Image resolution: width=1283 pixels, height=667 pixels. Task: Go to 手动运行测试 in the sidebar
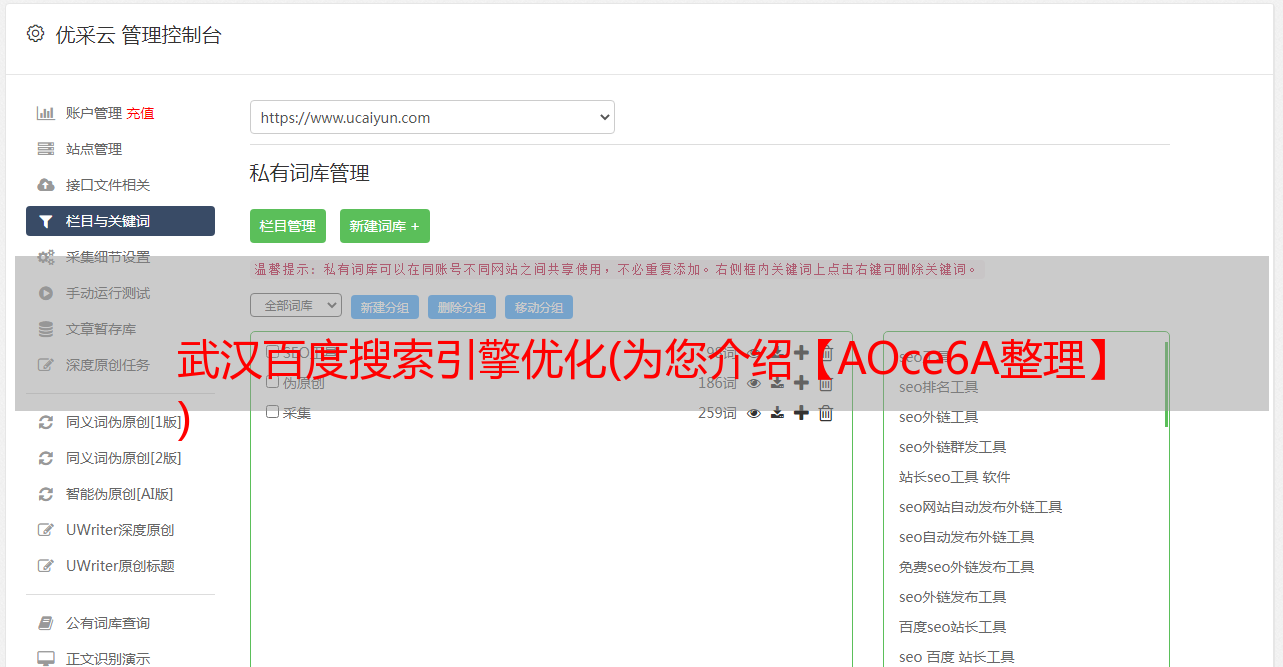108,293
